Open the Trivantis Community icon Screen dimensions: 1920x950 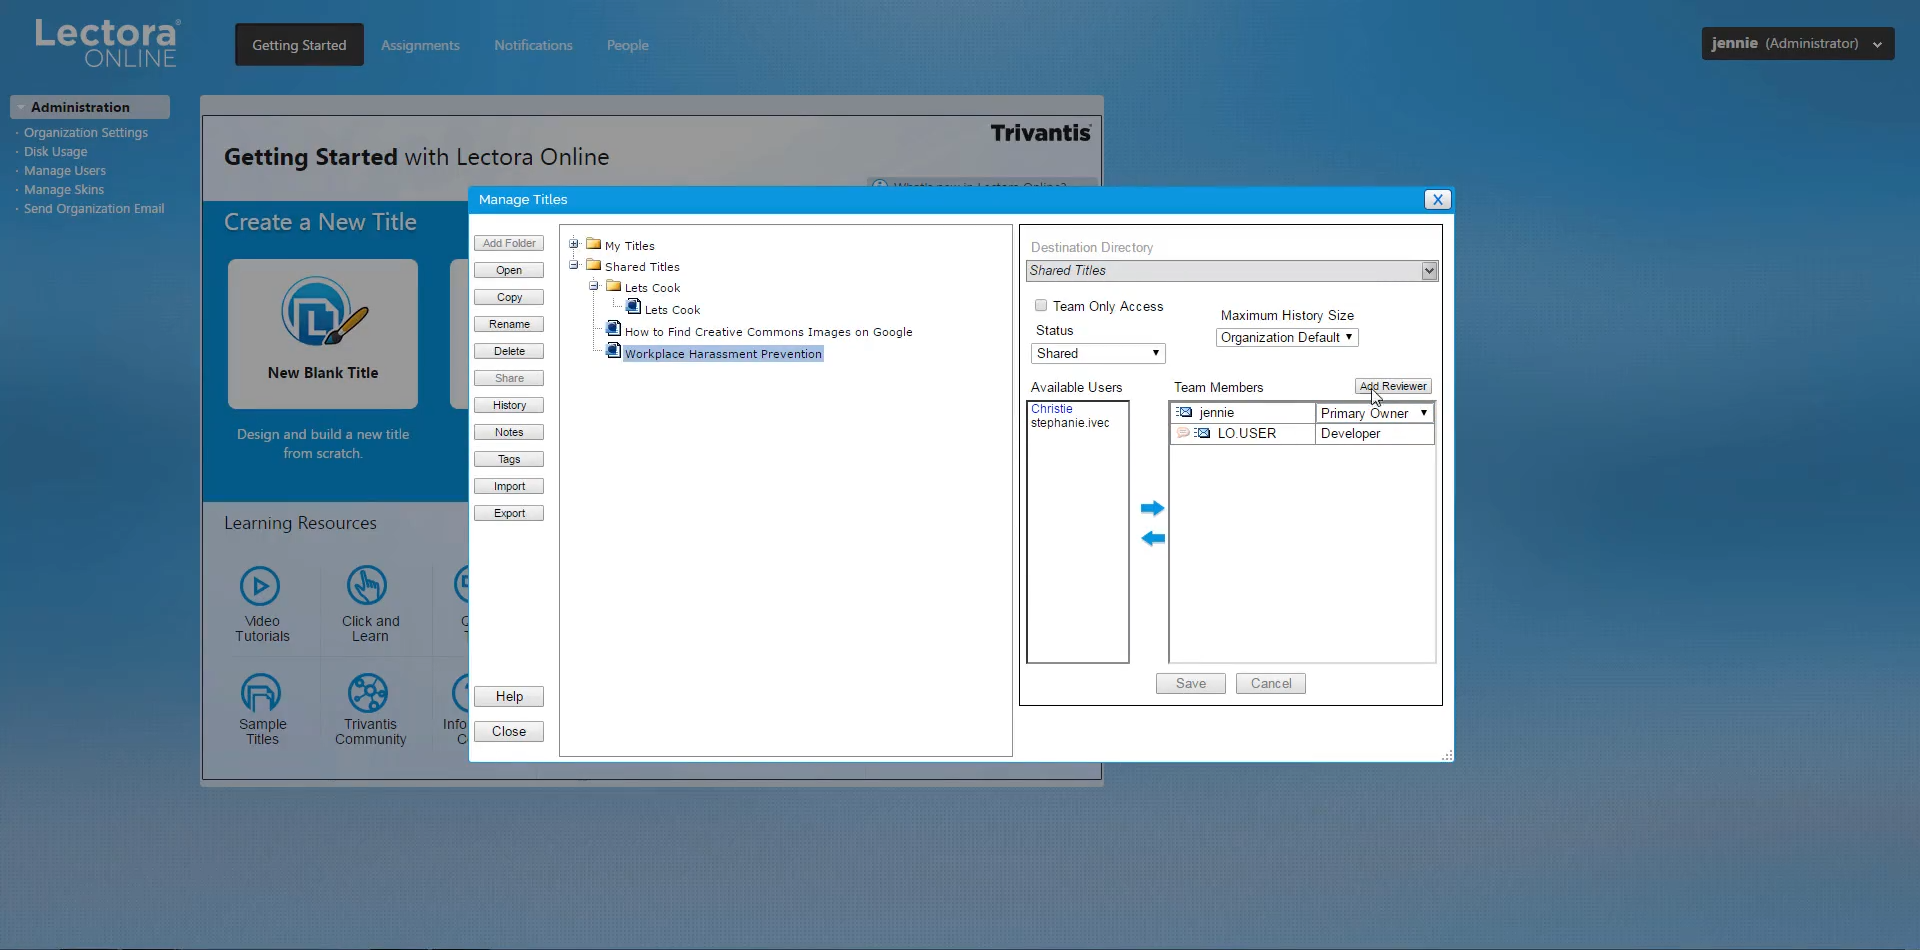pyautogui.click(x=368, y=693)
